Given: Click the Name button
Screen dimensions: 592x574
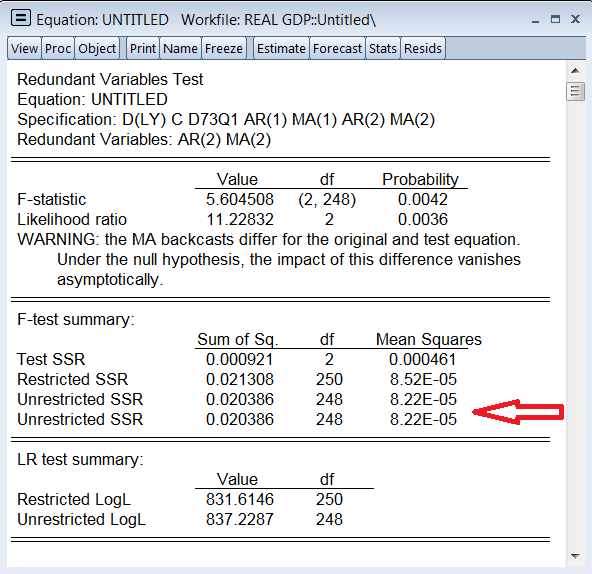Looking at the screenshot, I should click(x=180, y=48).
